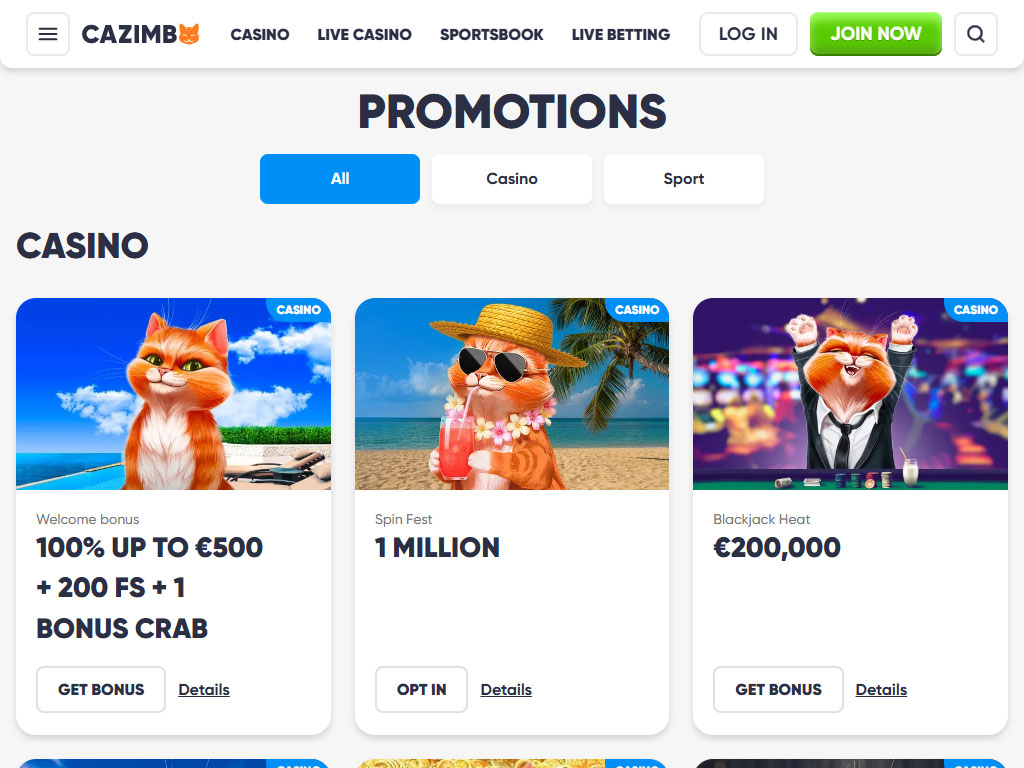Click the green JOIN NOW button

click(876, 34)
